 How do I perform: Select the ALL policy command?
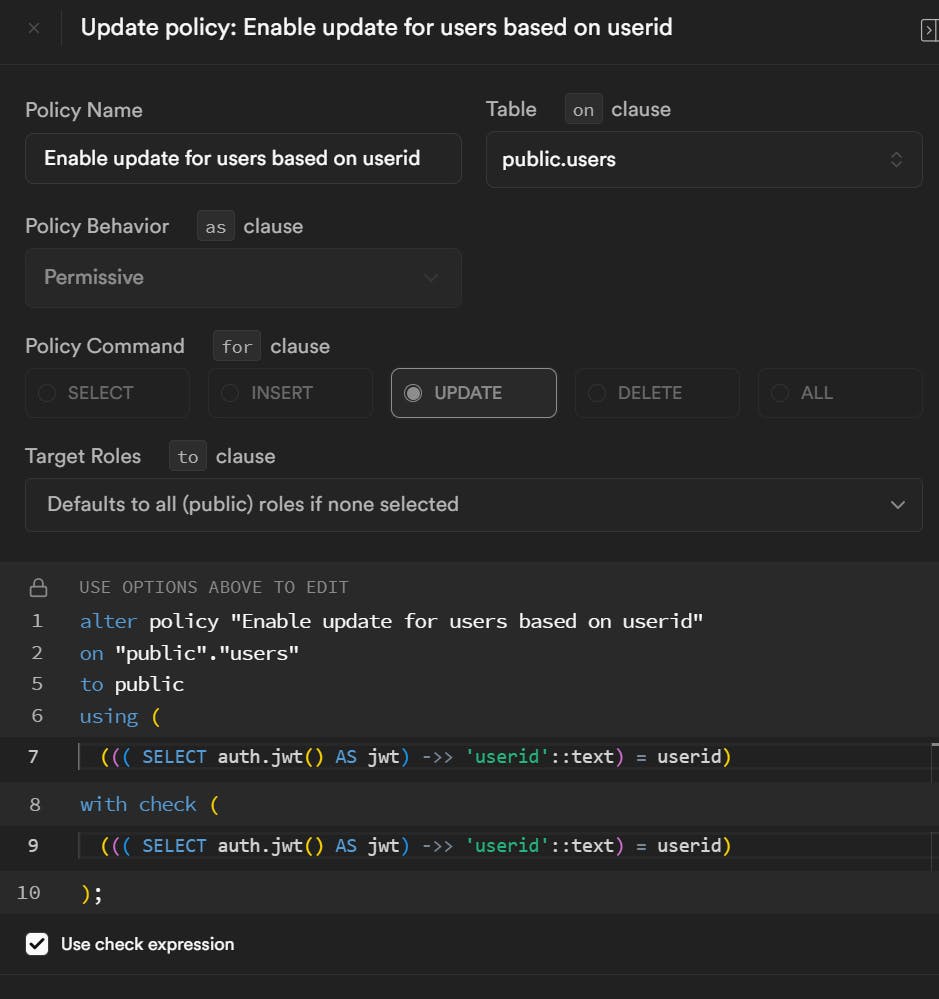839,393
